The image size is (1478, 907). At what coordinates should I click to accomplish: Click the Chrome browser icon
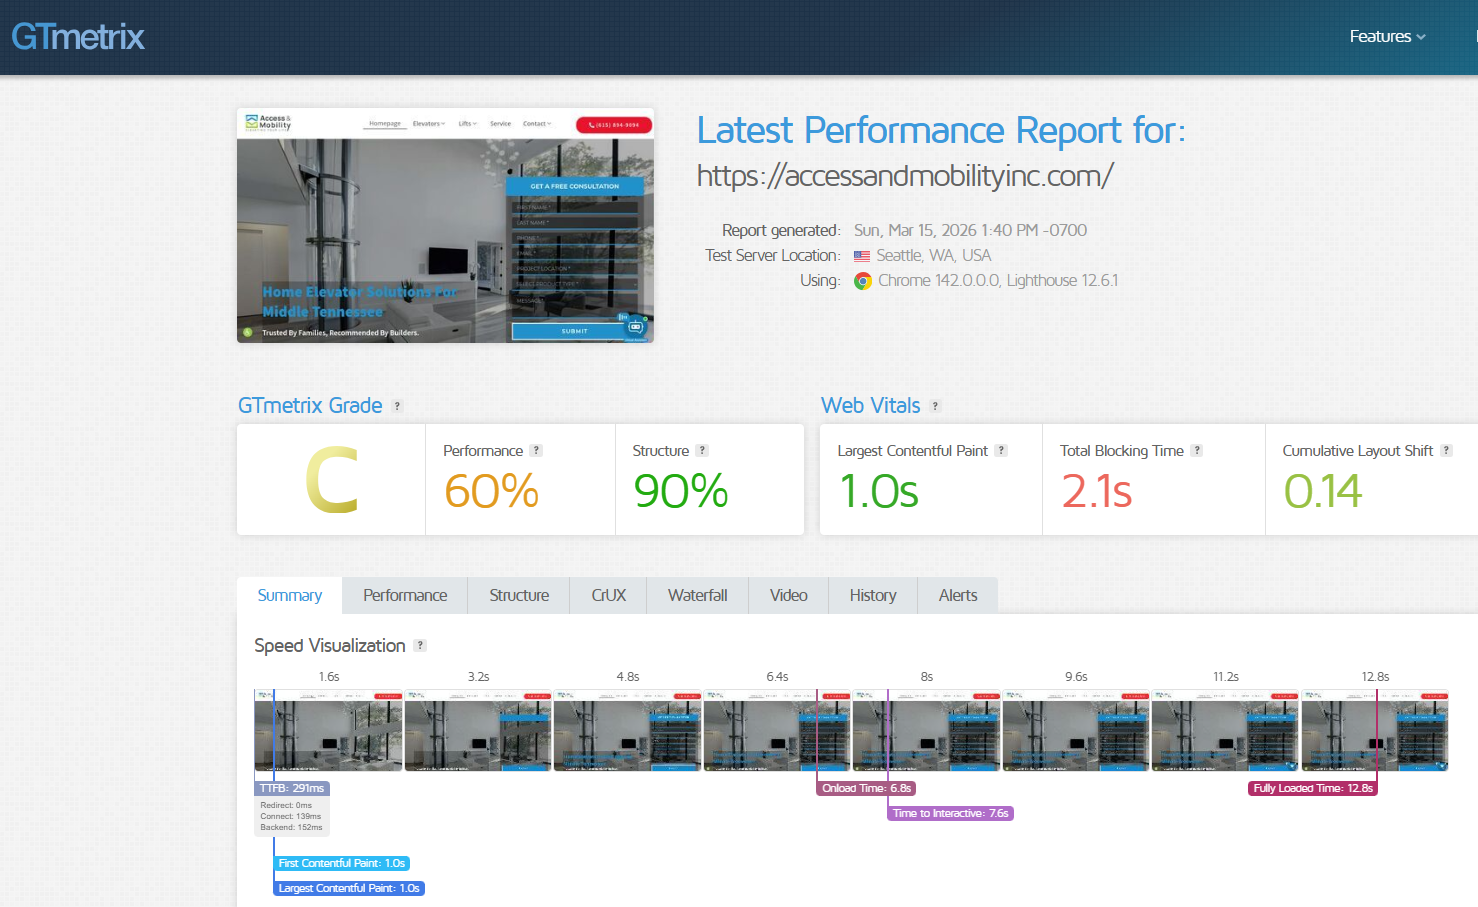pyautogui.click(x=863, y=282)
